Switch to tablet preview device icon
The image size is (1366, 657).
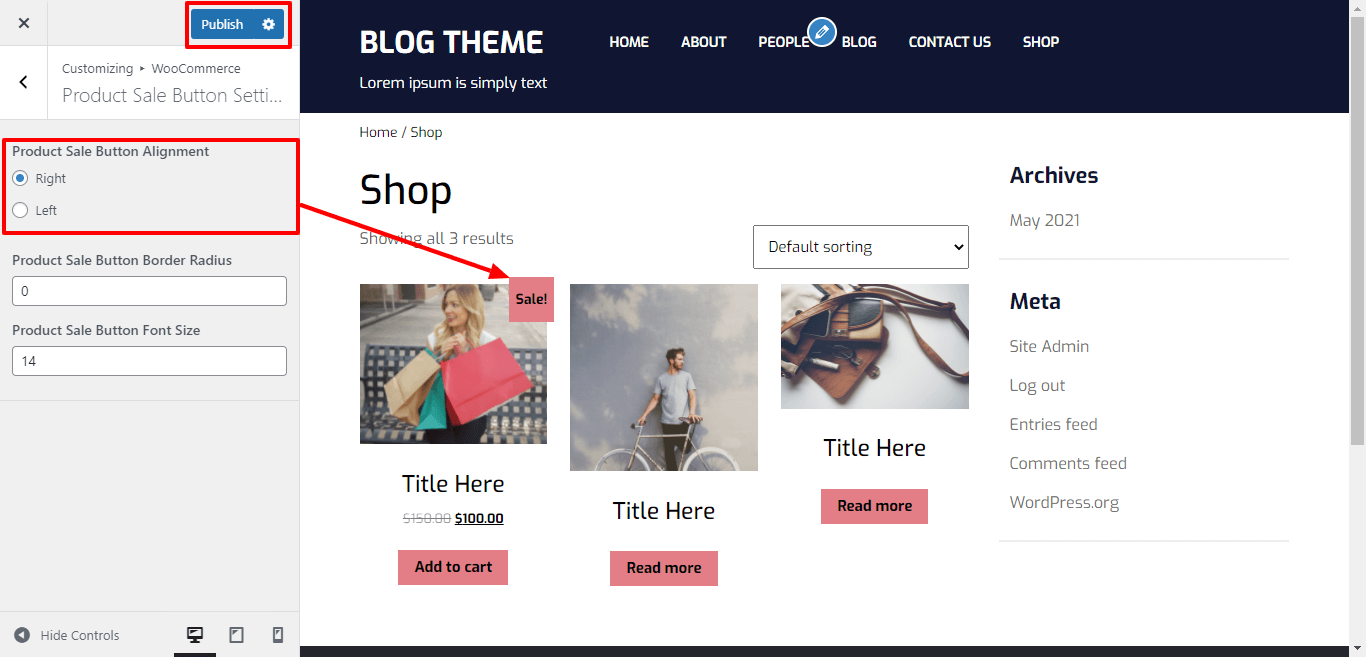pyautogui.click(x=237, y=635)
